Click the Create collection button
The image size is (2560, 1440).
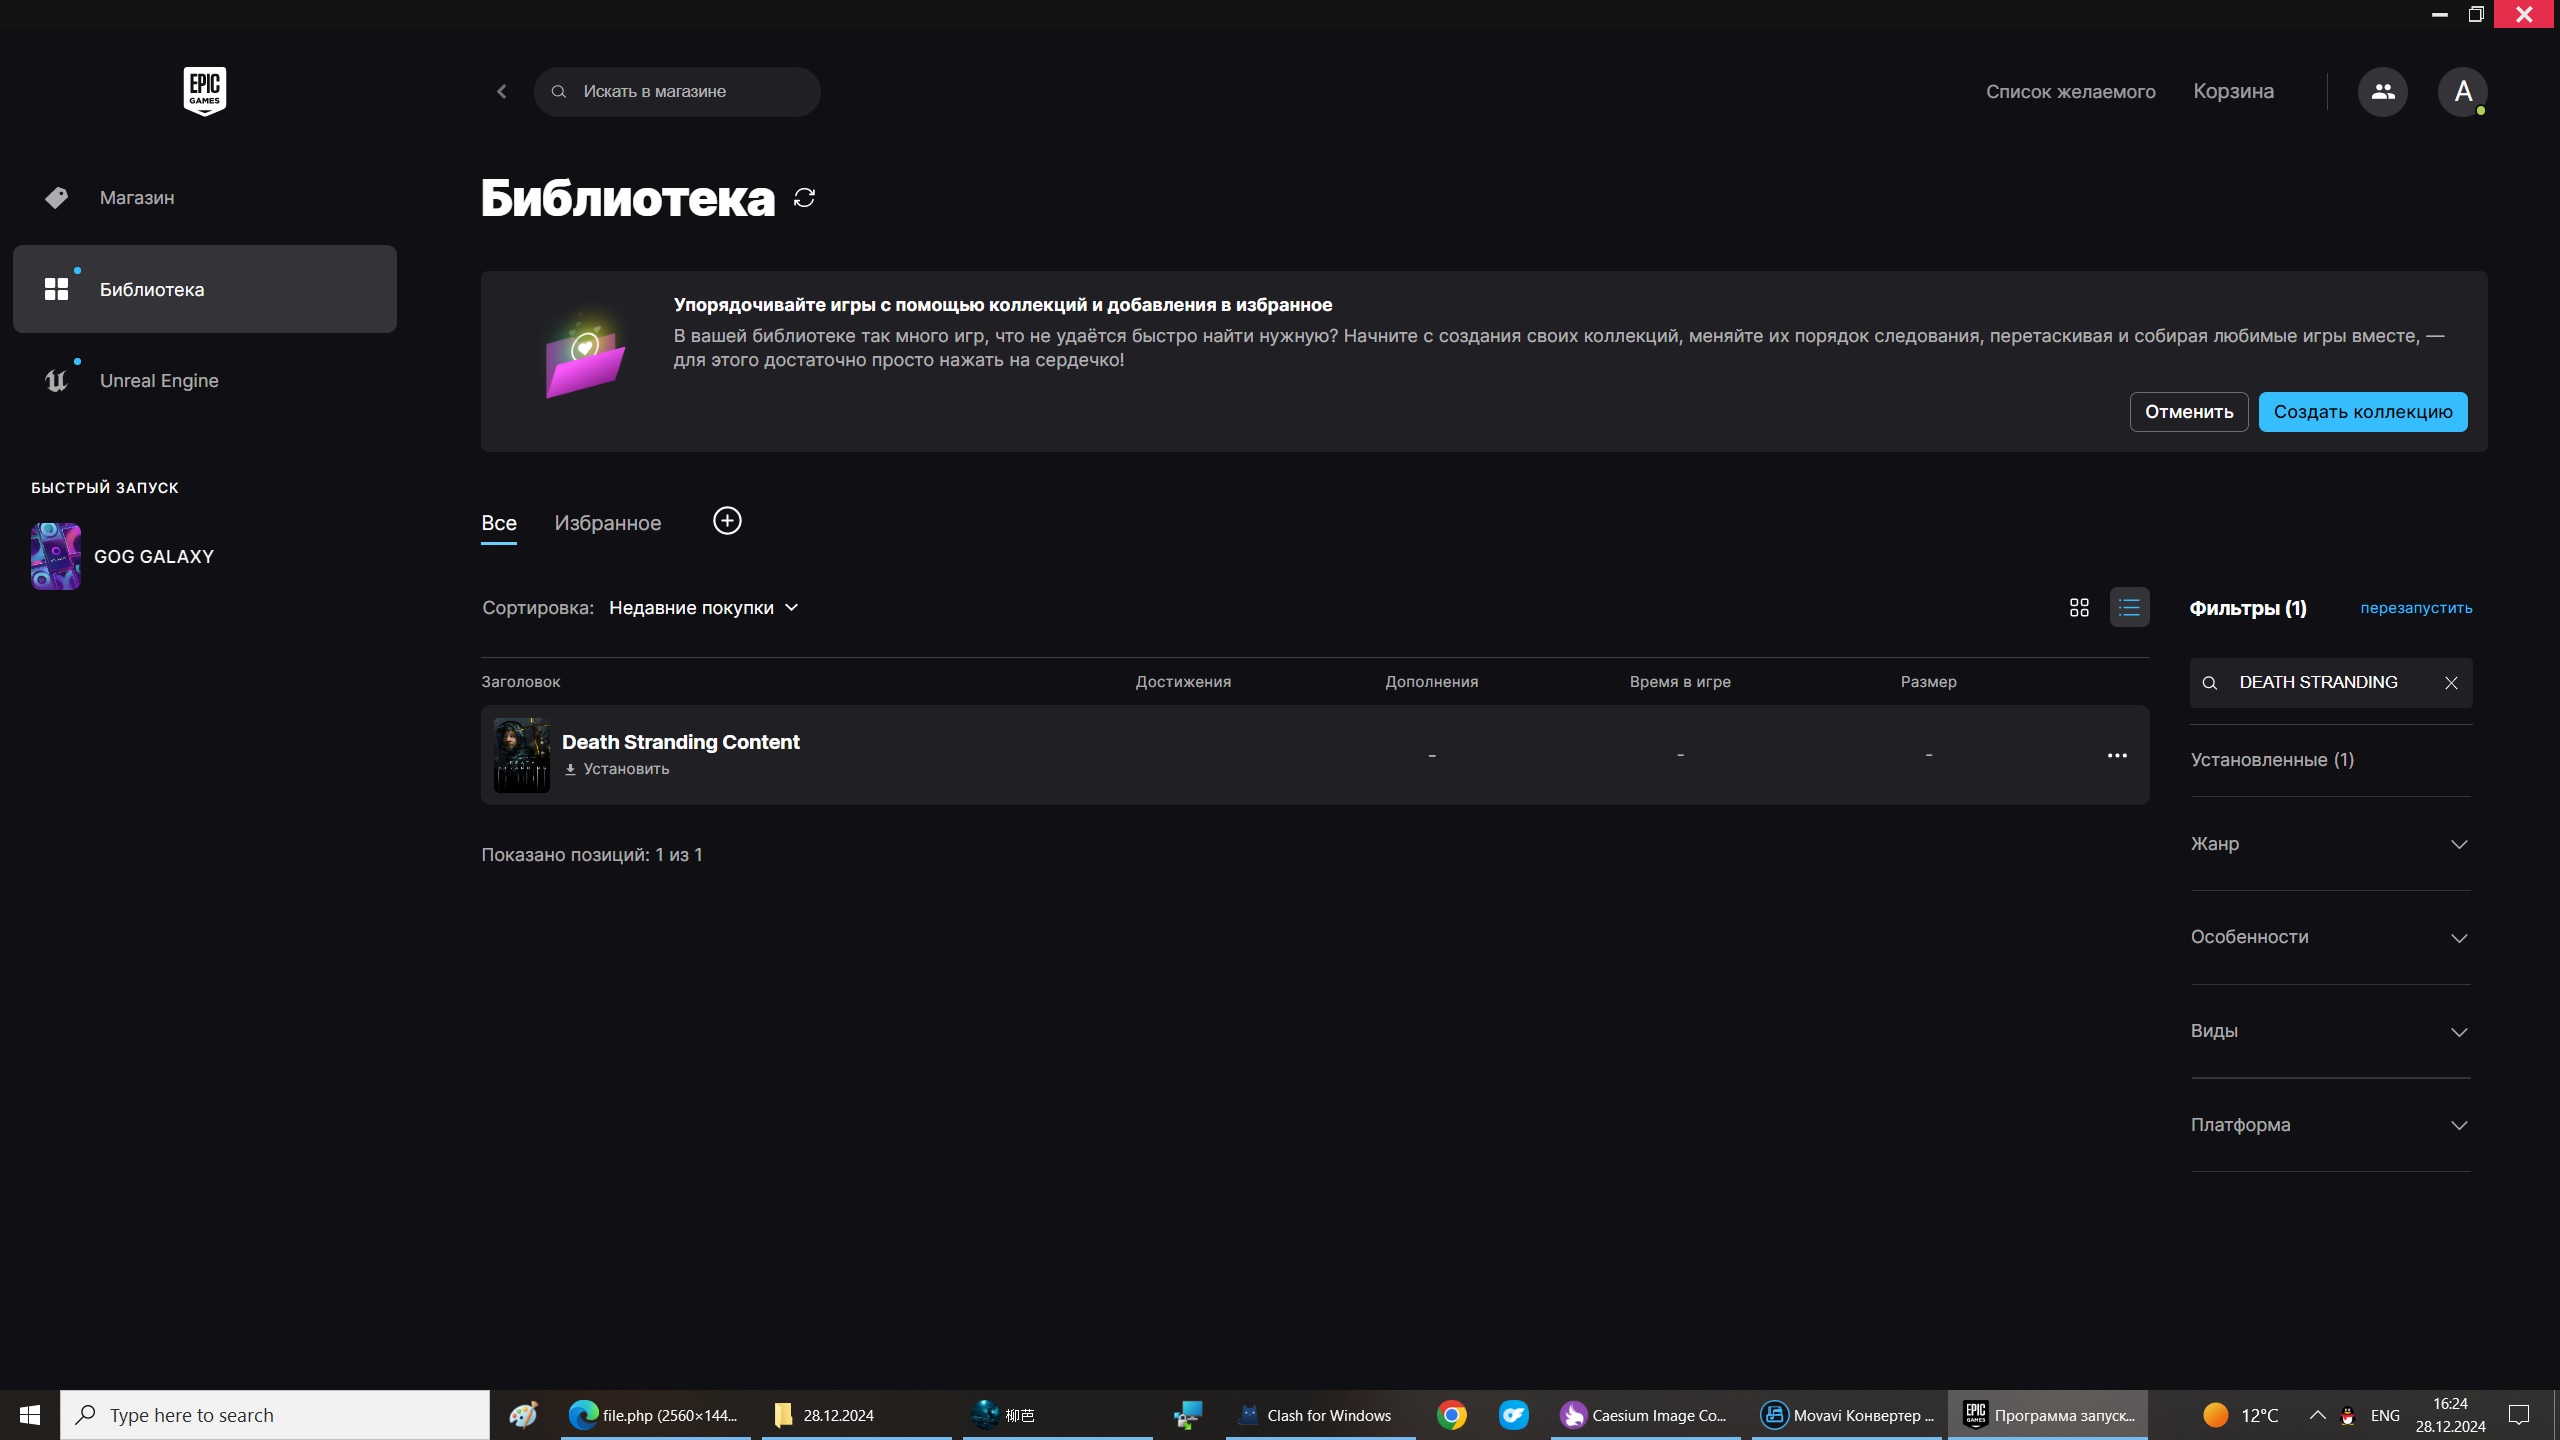(2362, 412)
